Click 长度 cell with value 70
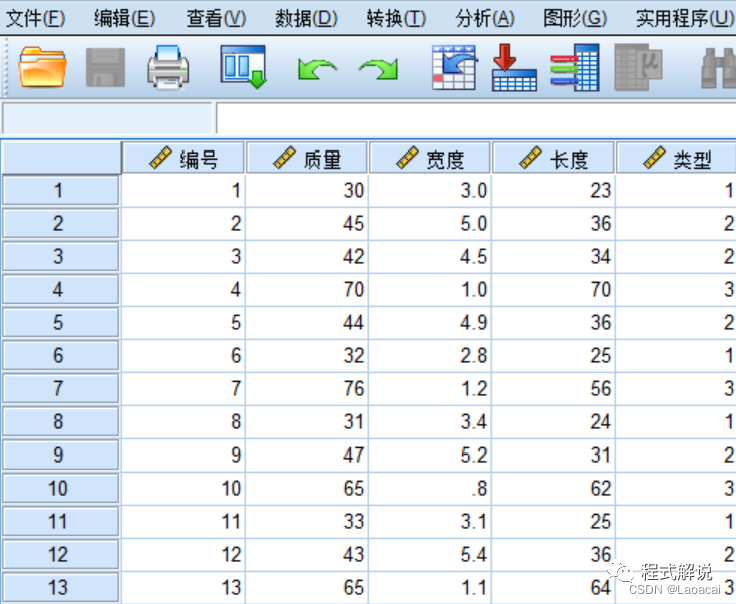This screenshot has width=736, height=604. pyautogui.click(x=553, y=290)
